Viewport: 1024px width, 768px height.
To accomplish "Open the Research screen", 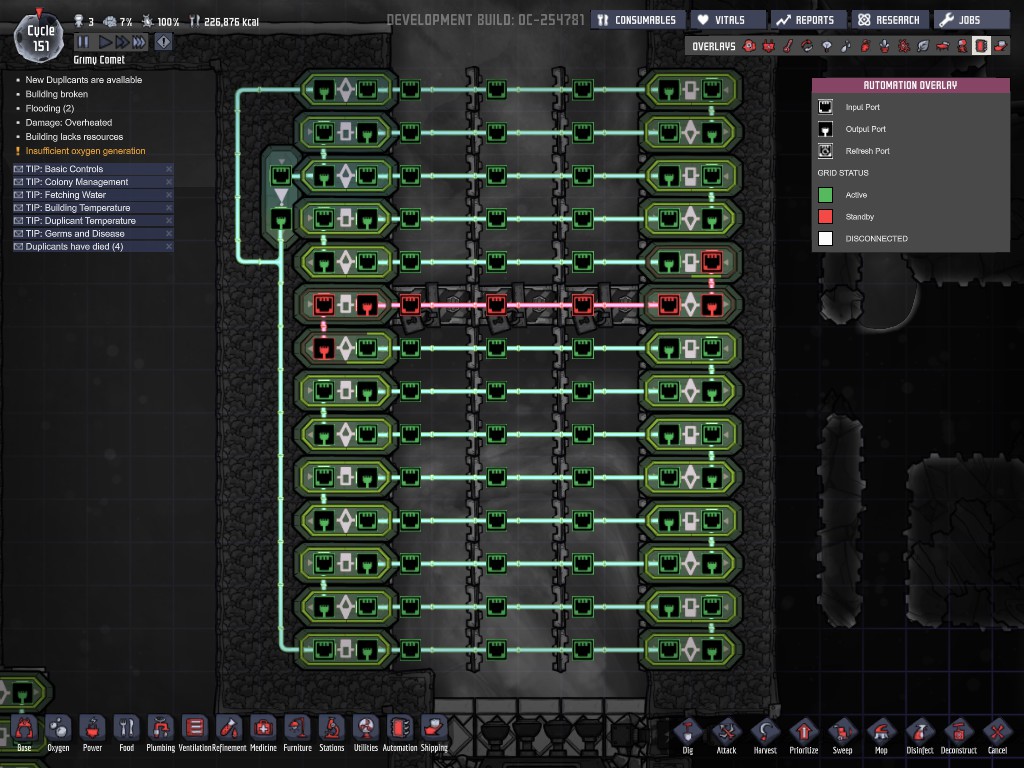I will (888, 20).
